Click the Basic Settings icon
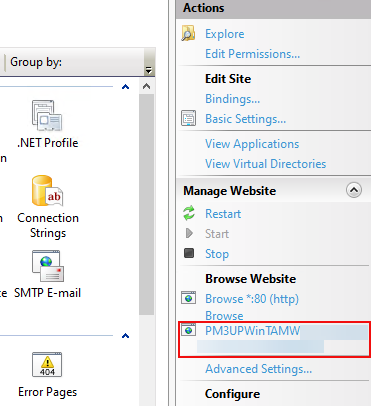 pyautogui.click(x=188, y=118)
